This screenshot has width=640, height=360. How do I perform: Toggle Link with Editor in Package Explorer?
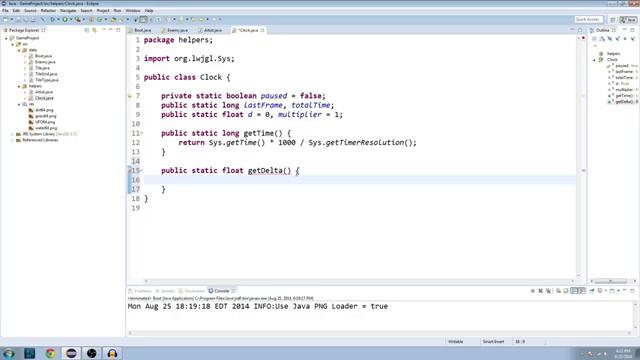[94, 30]
